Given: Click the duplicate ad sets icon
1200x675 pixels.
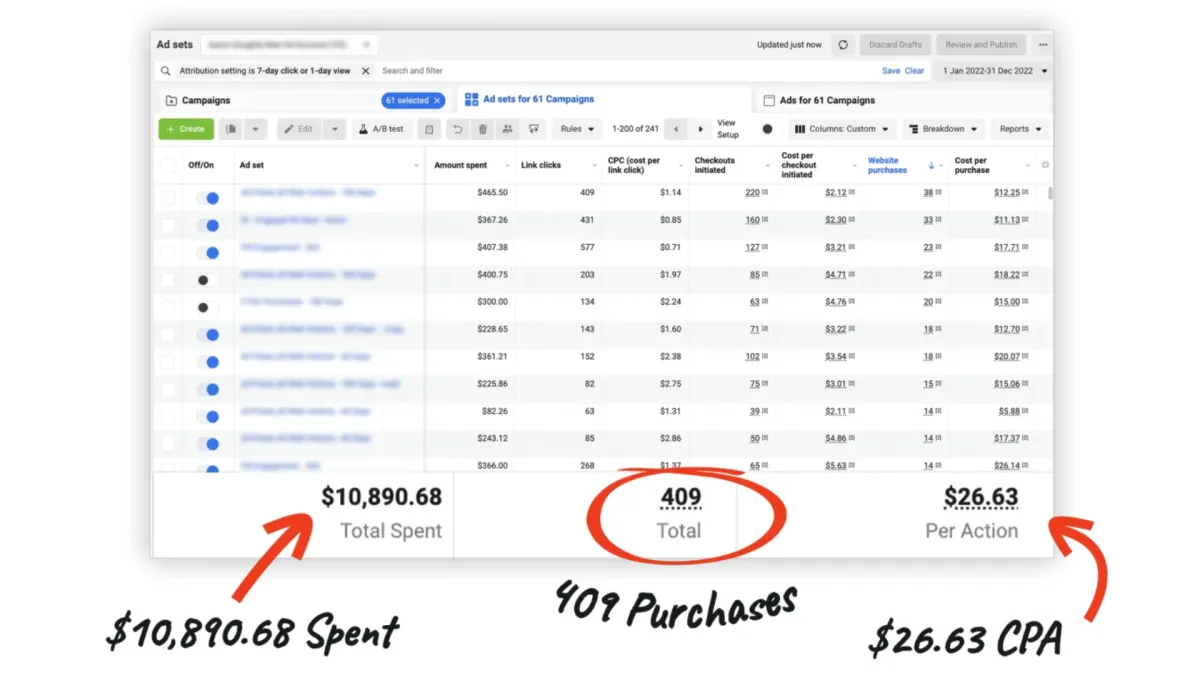Looking at the screenshot, I should (231, 129).
